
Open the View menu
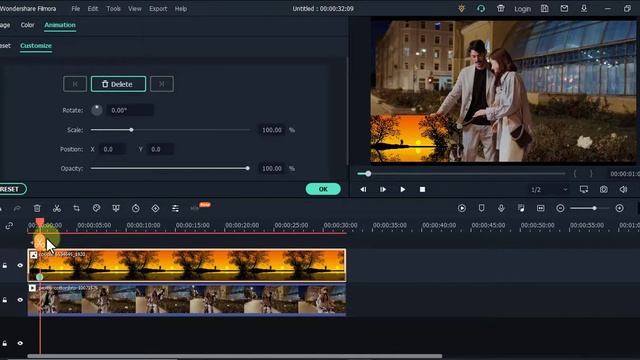(135, 9)
